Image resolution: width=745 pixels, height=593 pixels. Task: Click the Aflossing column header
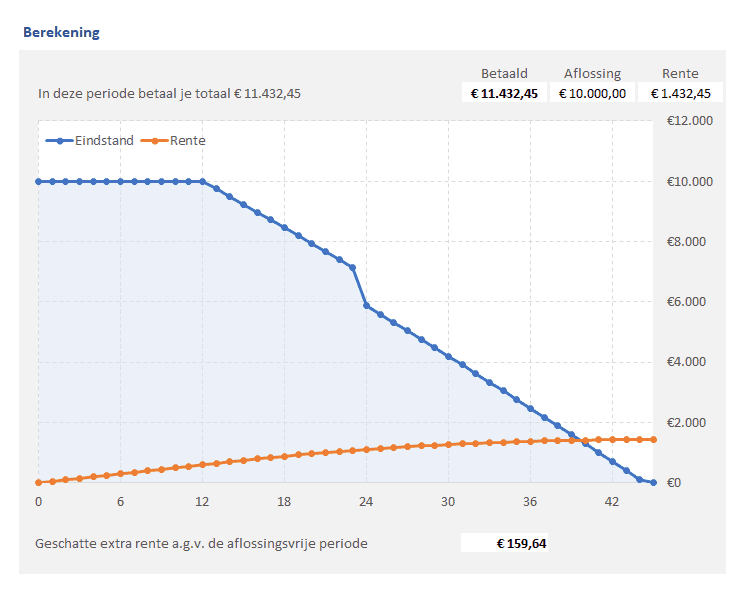tap(592, 73)
